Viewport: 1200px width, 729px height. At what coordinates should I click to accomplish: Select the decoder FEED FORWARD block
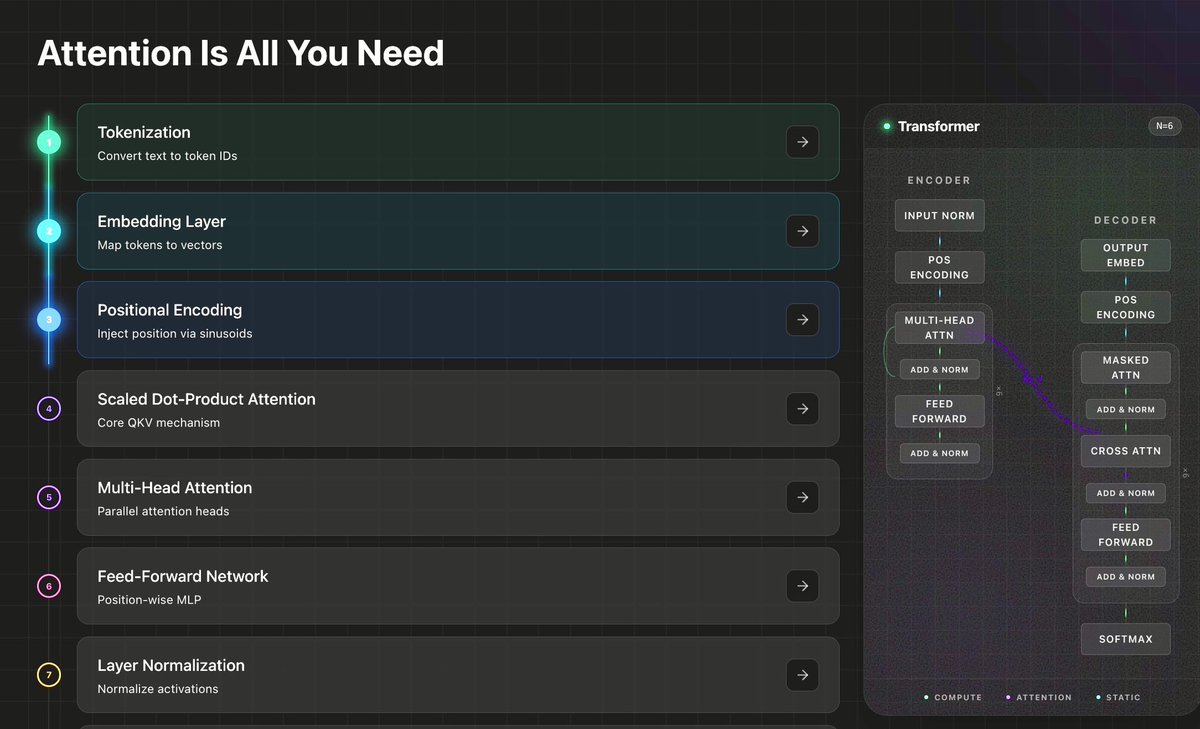tap(1126, 535)
